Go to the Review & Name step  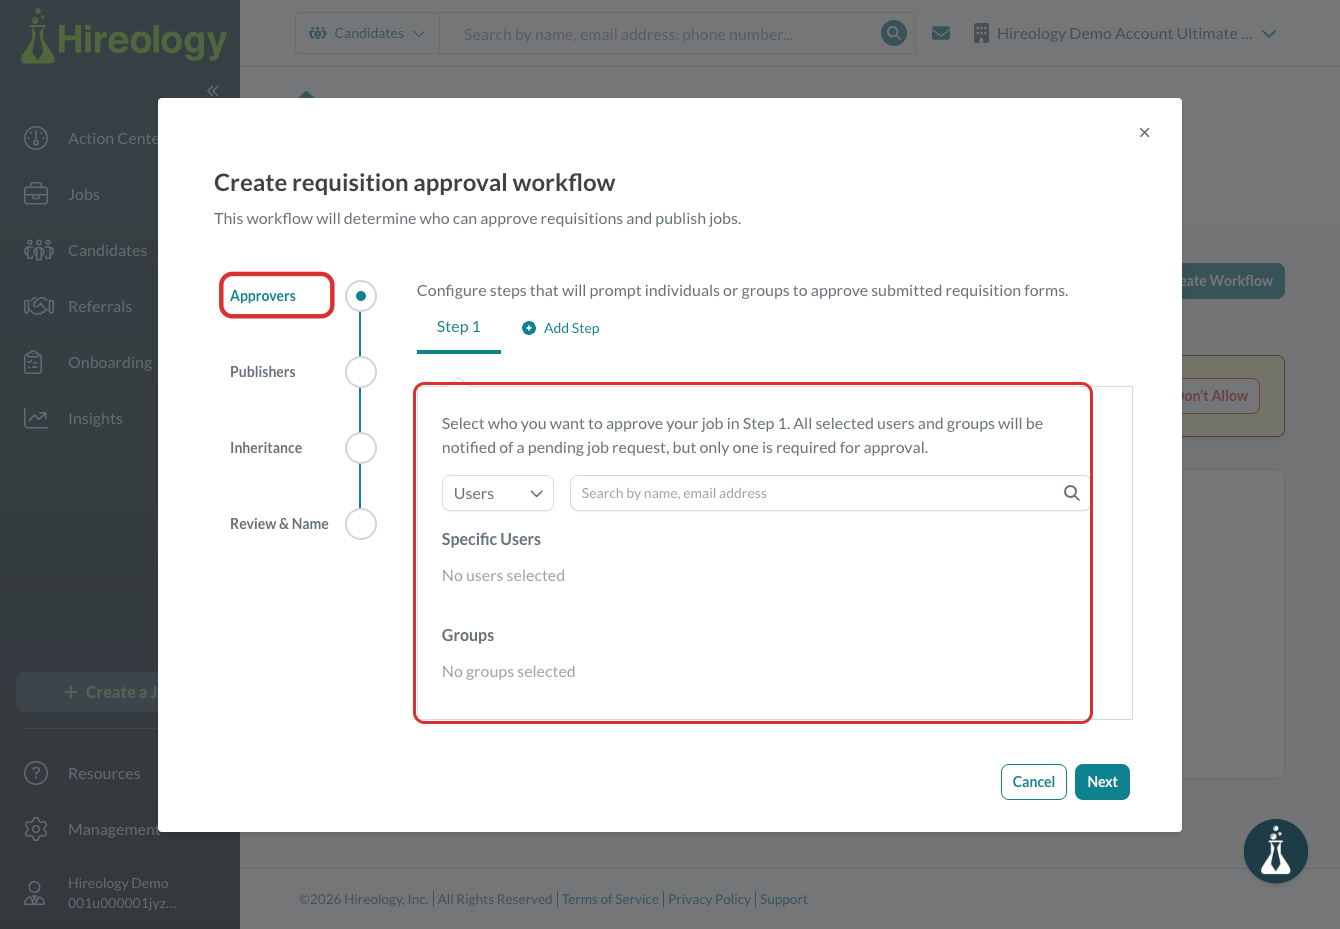click(279, 524)
